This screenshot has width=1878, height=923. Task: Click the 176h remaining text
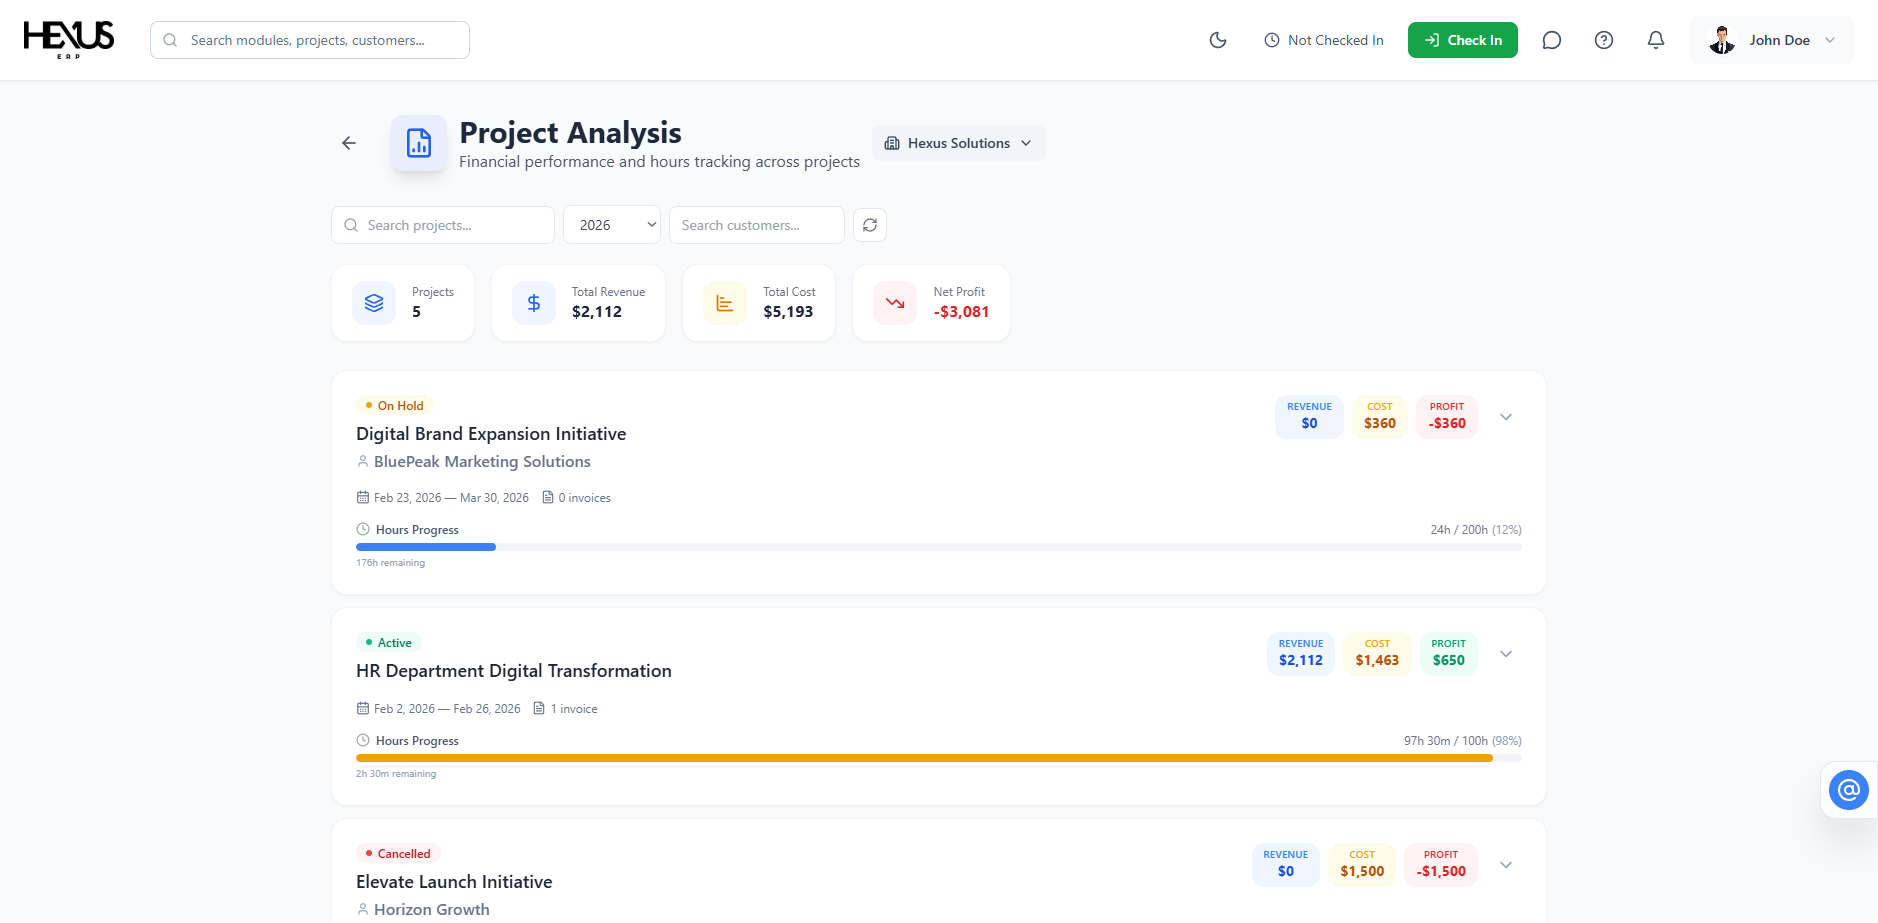[x=391, y=563]
